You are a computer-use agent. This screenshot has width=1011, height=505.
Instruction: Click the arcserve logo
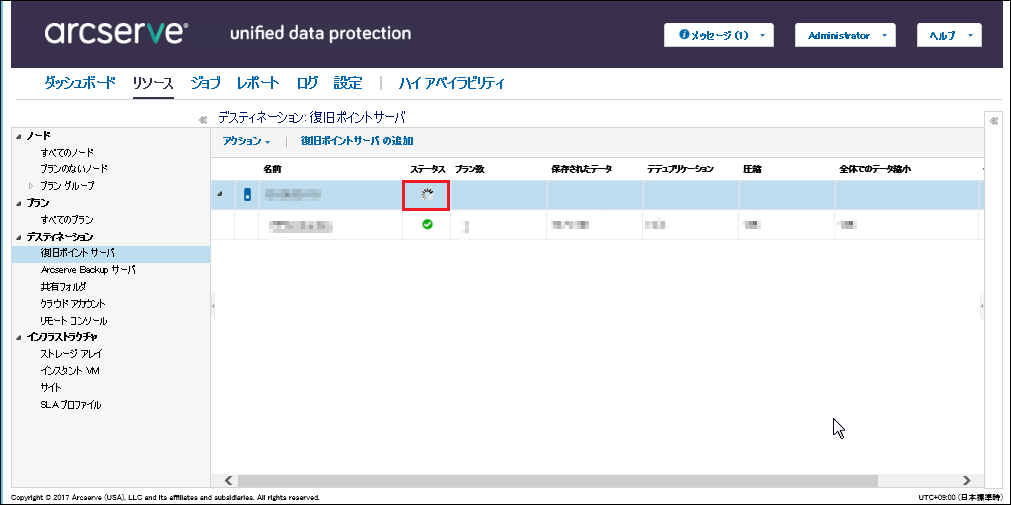(x=117, y=34)
